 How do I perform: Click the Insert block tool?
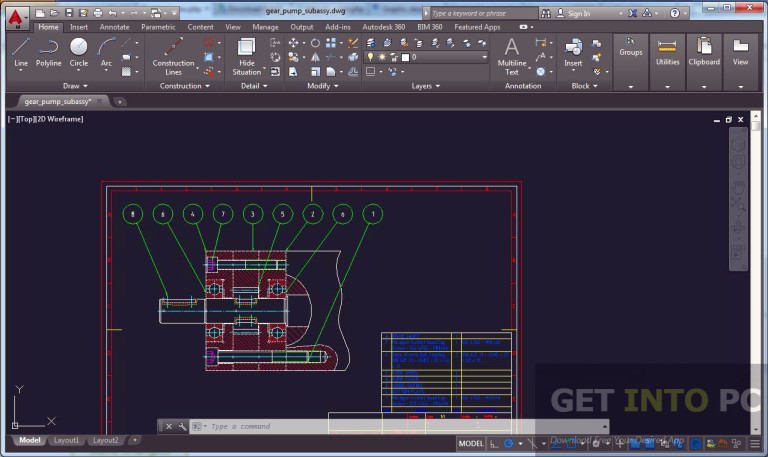coord(573,54)
